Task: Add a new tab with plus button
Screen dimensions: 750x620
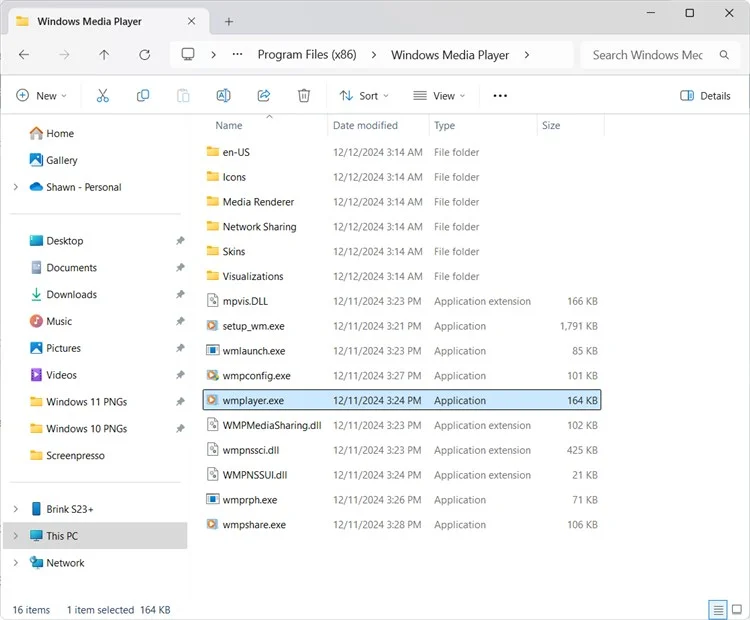Action: pyautogui.click(x=229, y=22)
